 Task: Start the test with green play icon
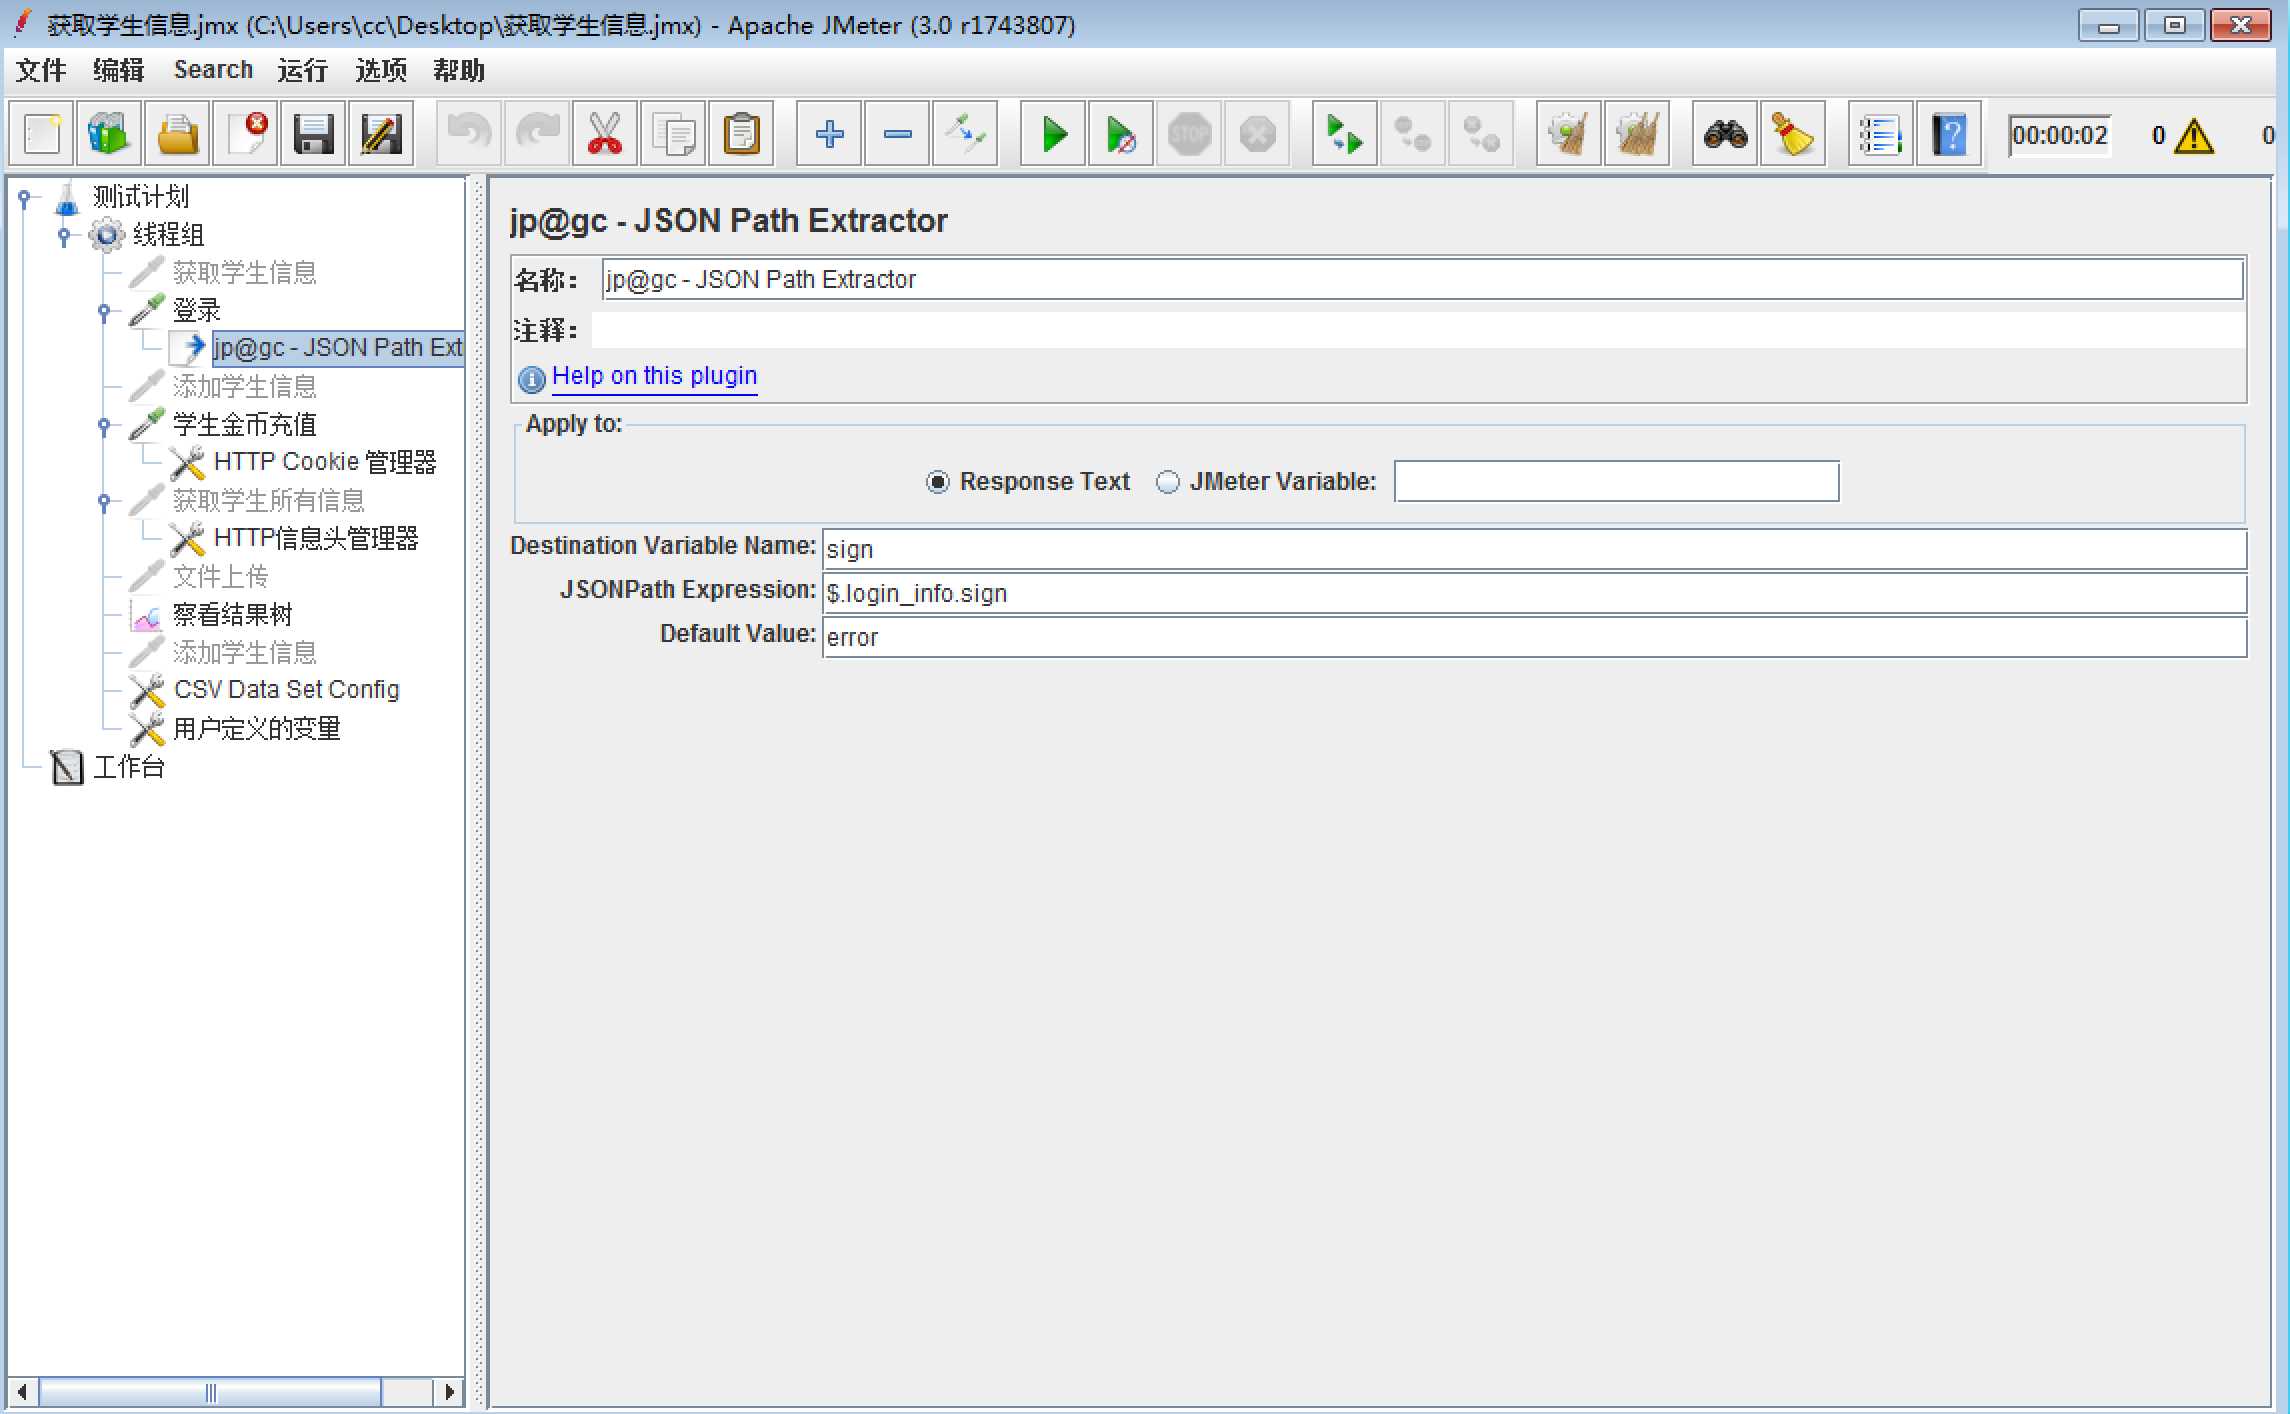tap(1053, 134)
